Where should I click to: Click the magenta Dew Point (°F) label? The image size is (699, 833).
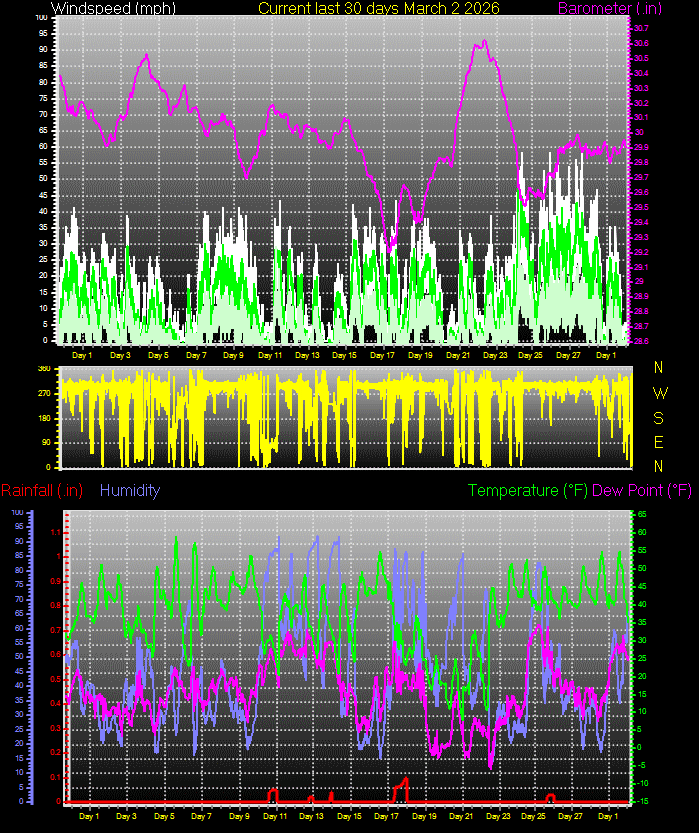point(642,490)
